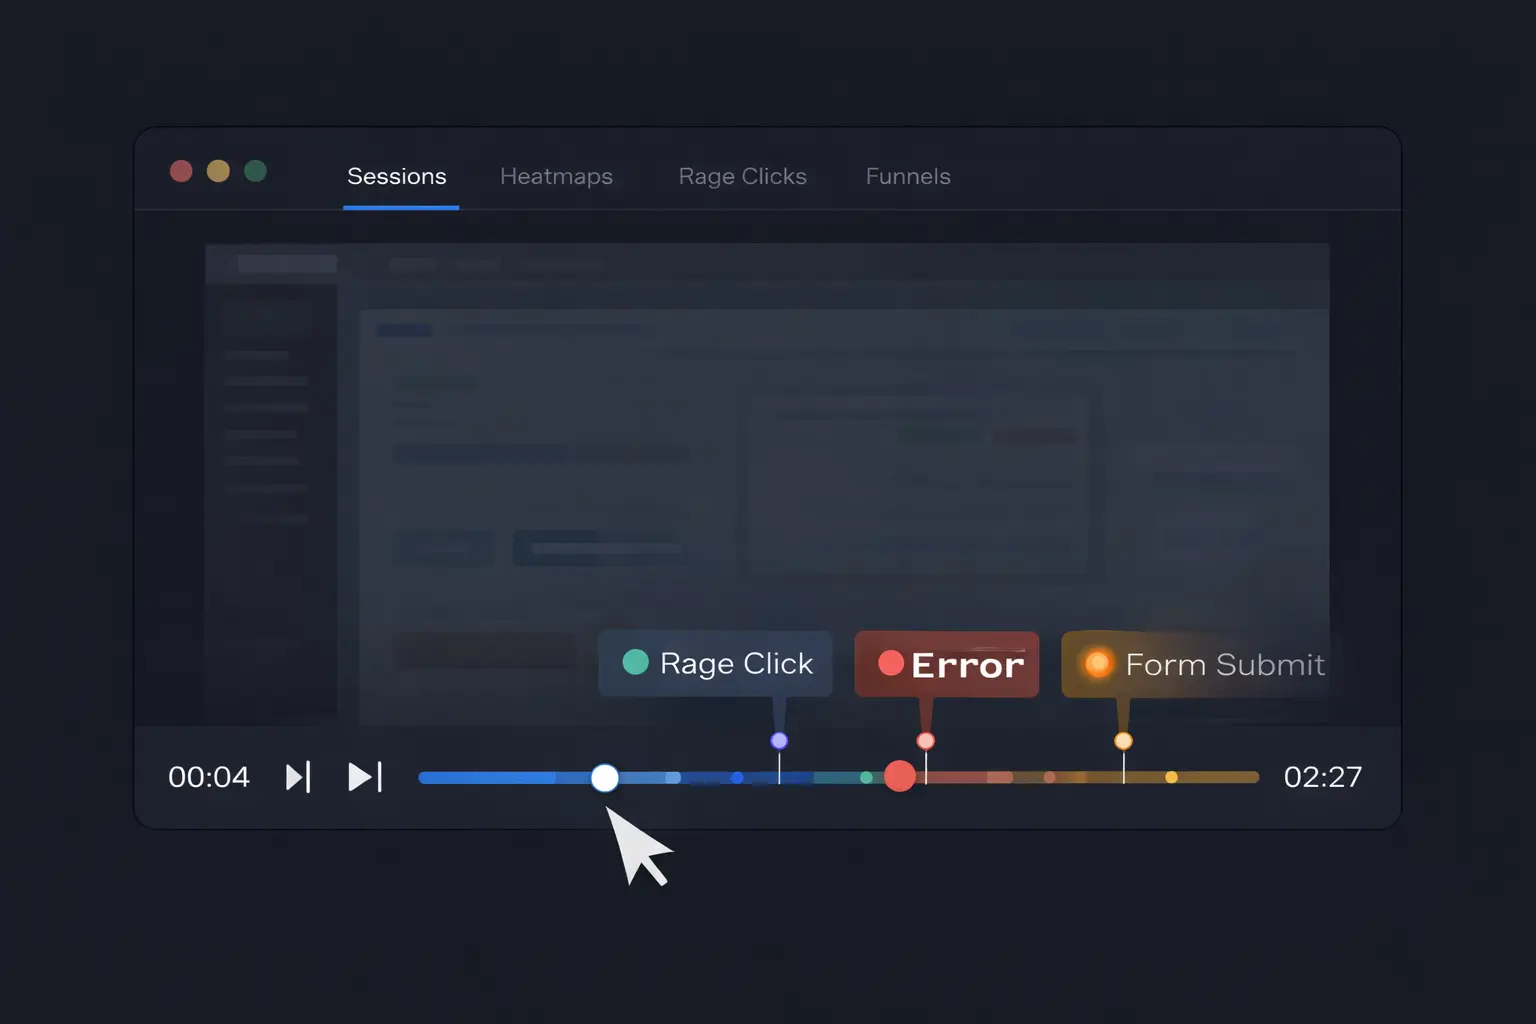Select the Funnels tab
This screenshot has height=1024, width=1536.
[x=907, y=176]
